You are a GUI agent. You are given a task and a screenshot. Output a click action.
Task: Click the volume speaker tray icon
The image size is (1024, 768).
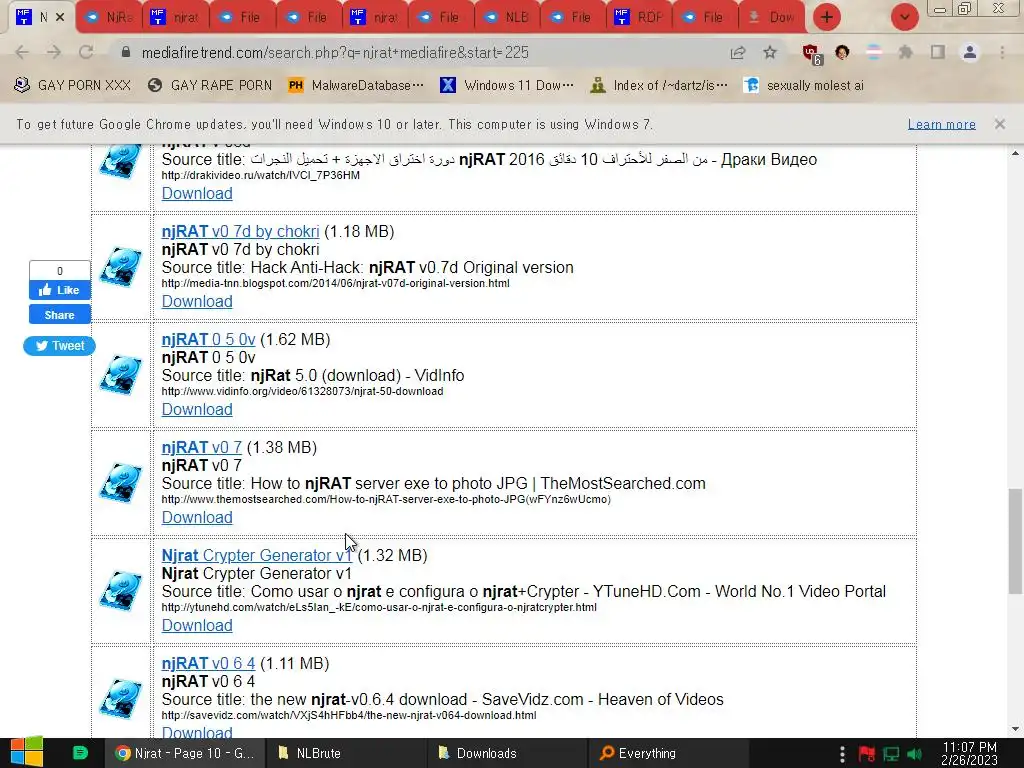tap(915, 754)
